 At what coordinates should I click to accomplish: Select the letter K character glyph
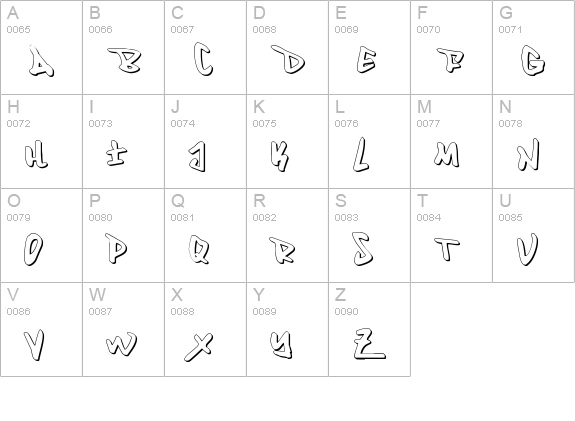click(288, 141)
